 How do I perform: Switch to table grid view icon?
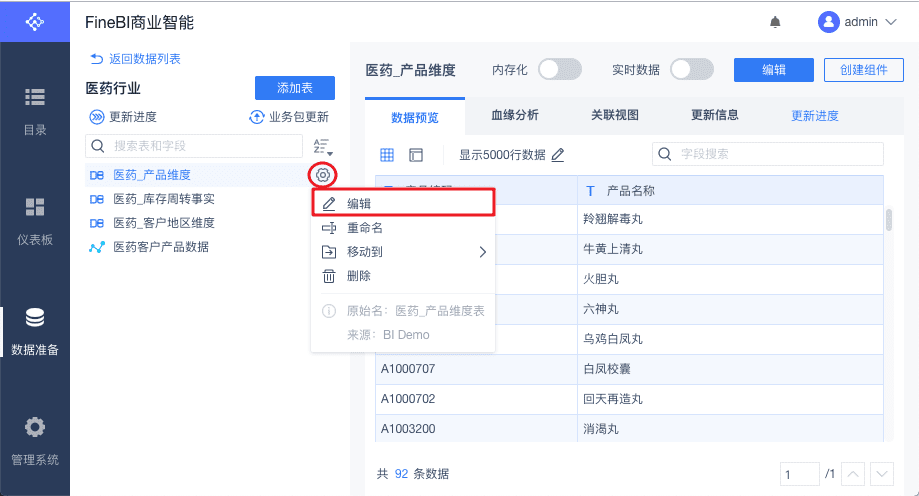click(x=387, y=155)
